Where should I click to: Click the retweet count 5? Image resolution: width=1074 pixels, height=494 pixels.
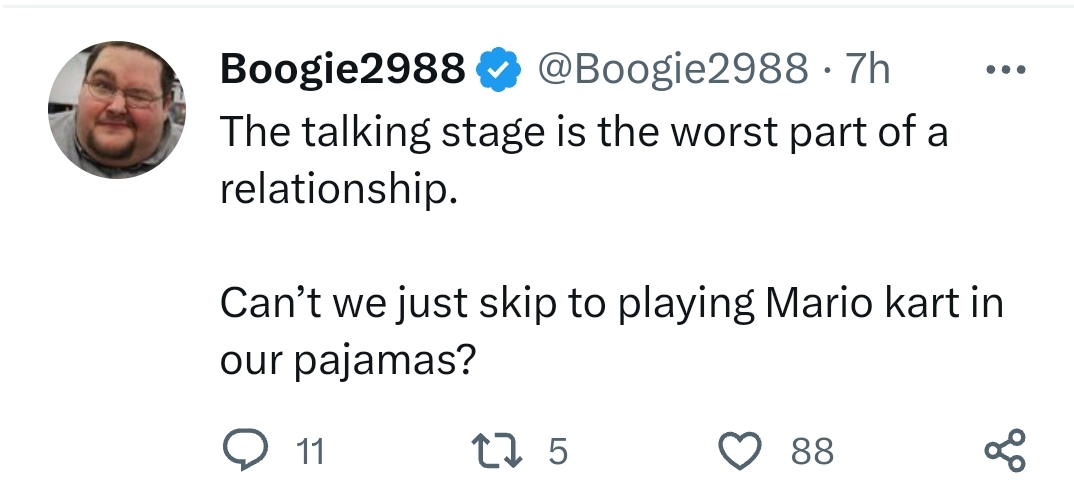pos(558,452)
